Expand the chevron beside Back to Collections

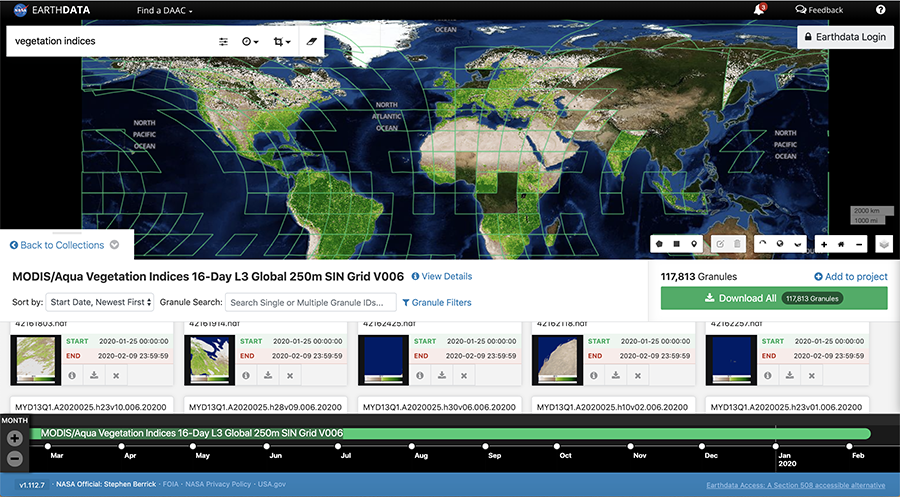coord(114,244)
